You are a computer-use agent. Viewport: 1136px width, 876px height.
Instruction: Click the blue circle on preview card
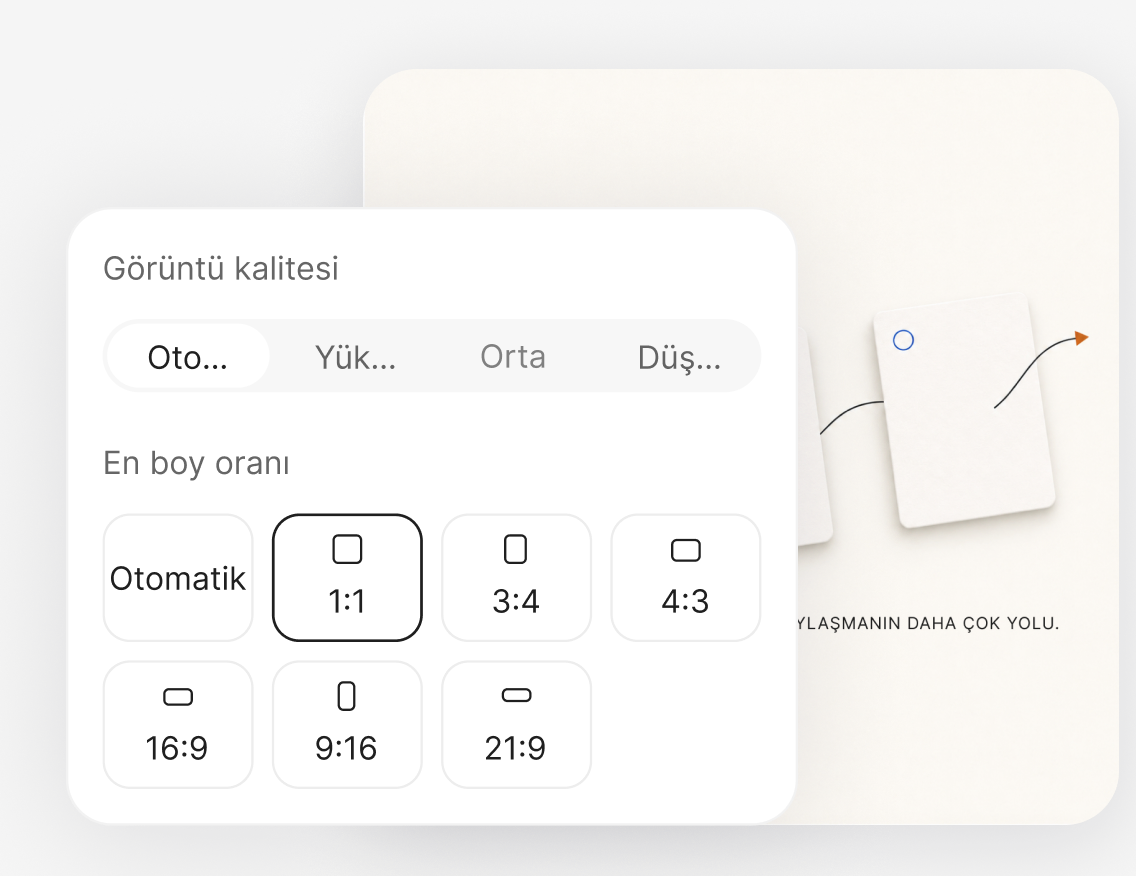point(903,340)
